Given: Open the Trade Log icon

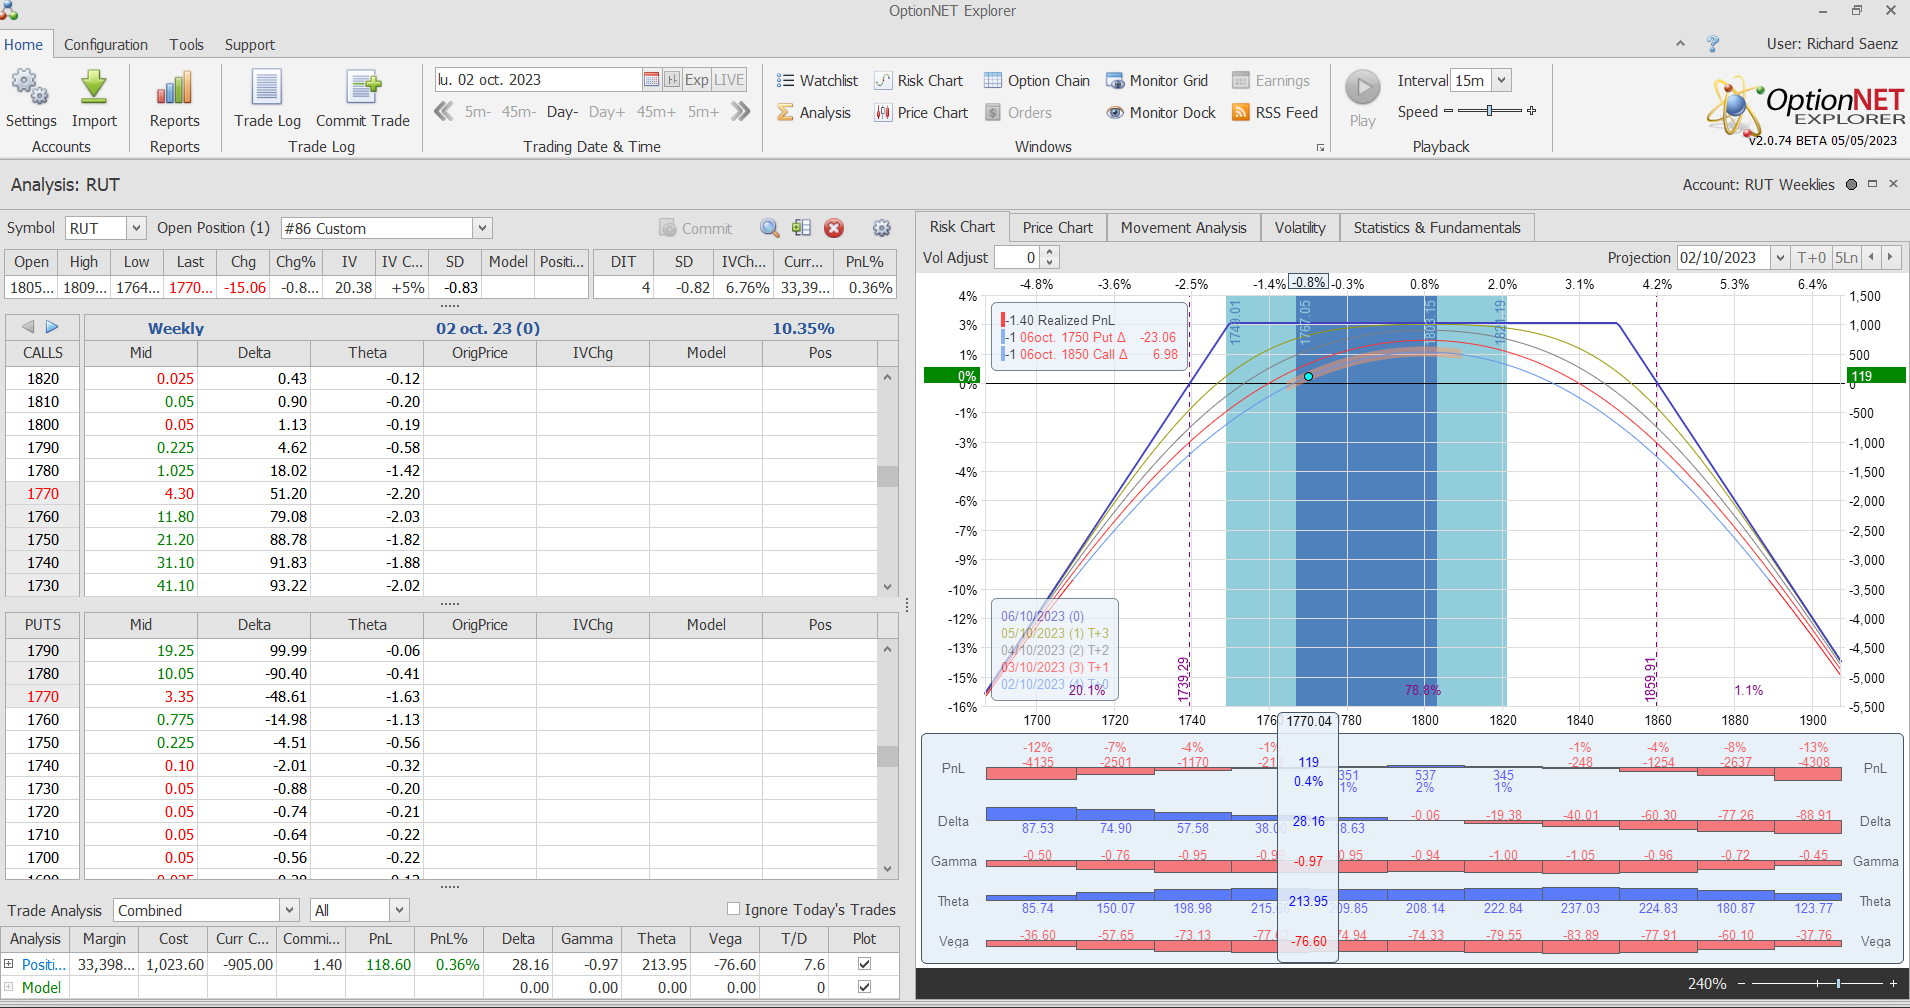Looking at the screenshot, I should 267,88.
